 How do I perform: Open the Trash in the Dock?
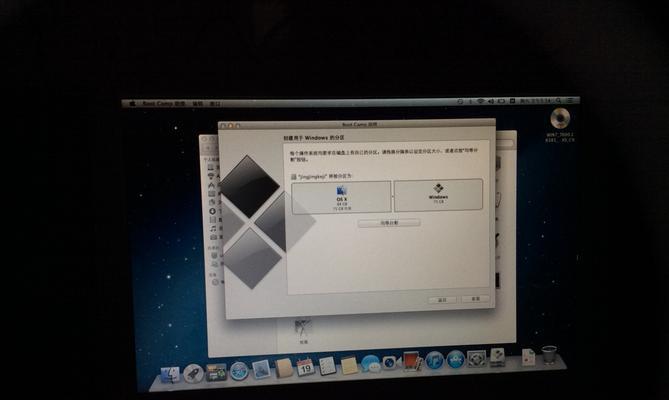(x=549, y=354)
